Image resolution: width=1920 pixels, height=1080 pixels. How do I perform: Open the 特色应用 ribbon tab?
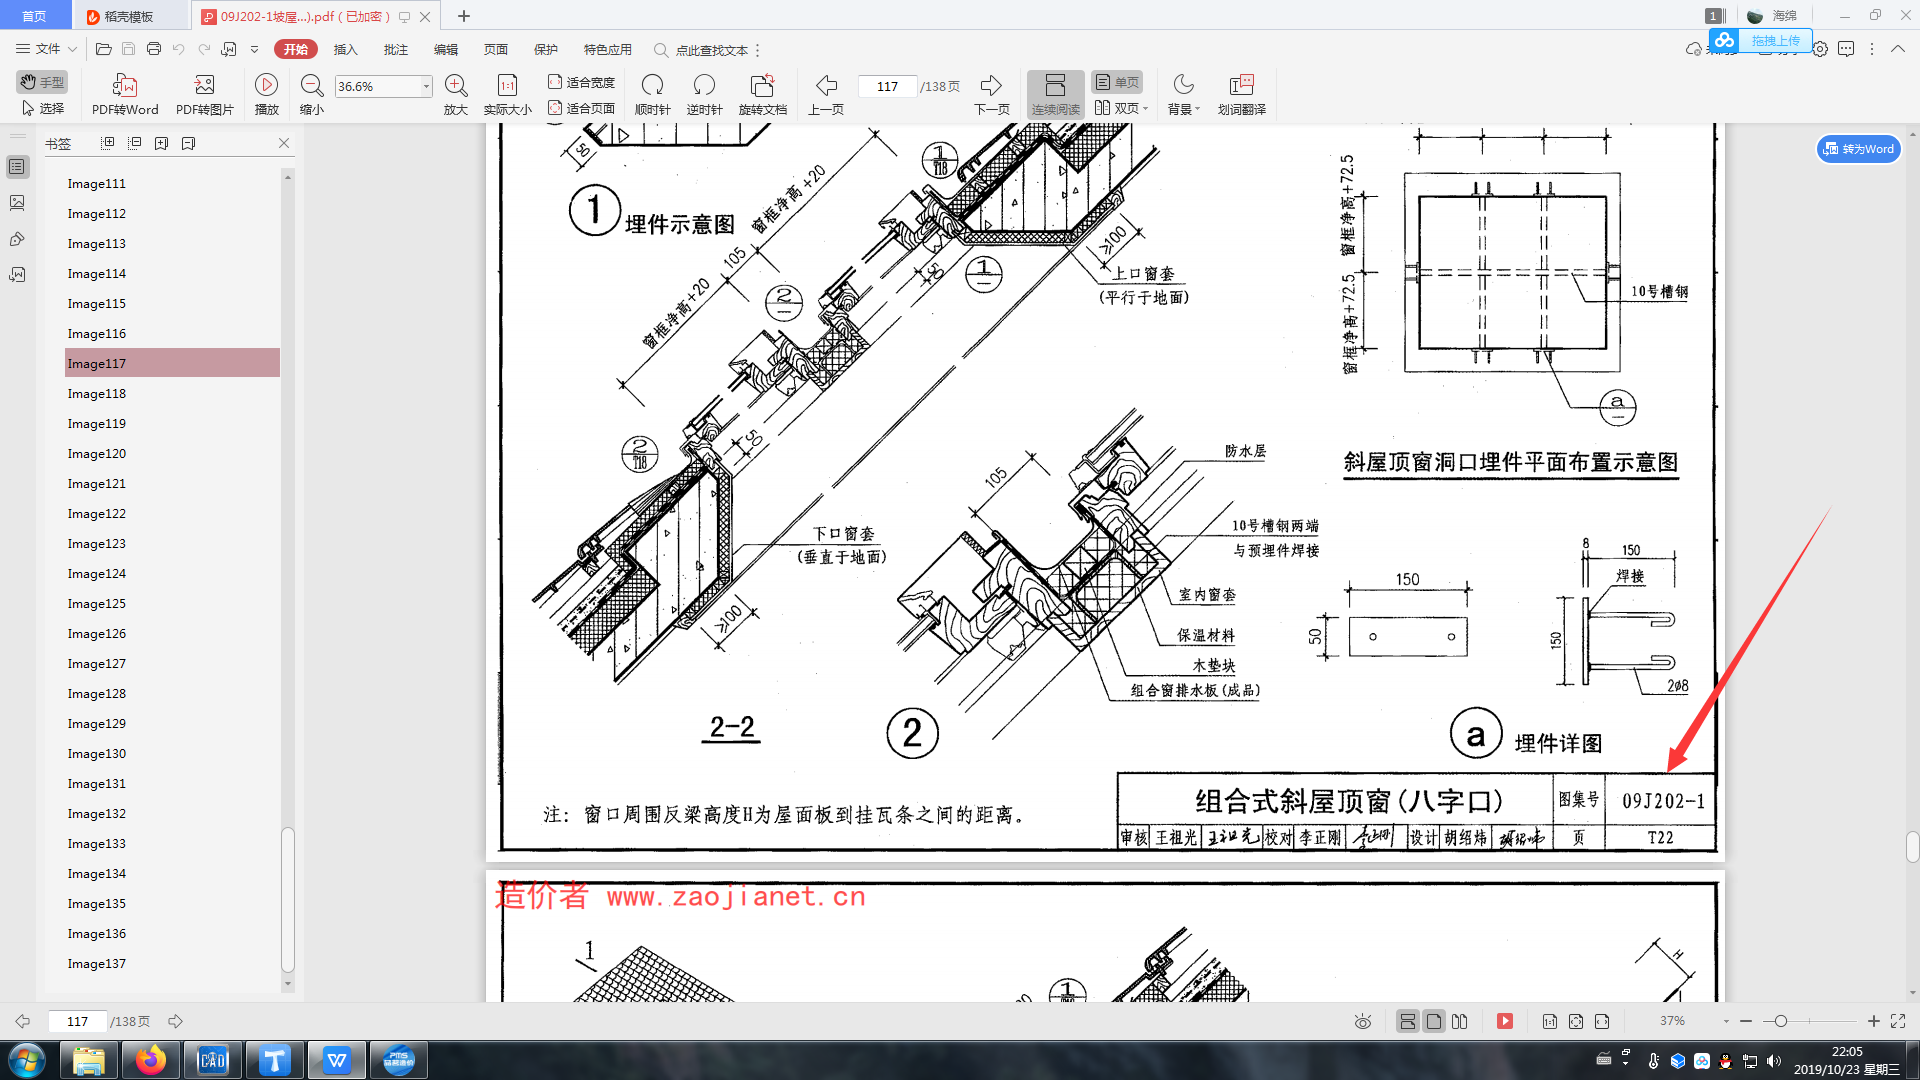[607, 49]
